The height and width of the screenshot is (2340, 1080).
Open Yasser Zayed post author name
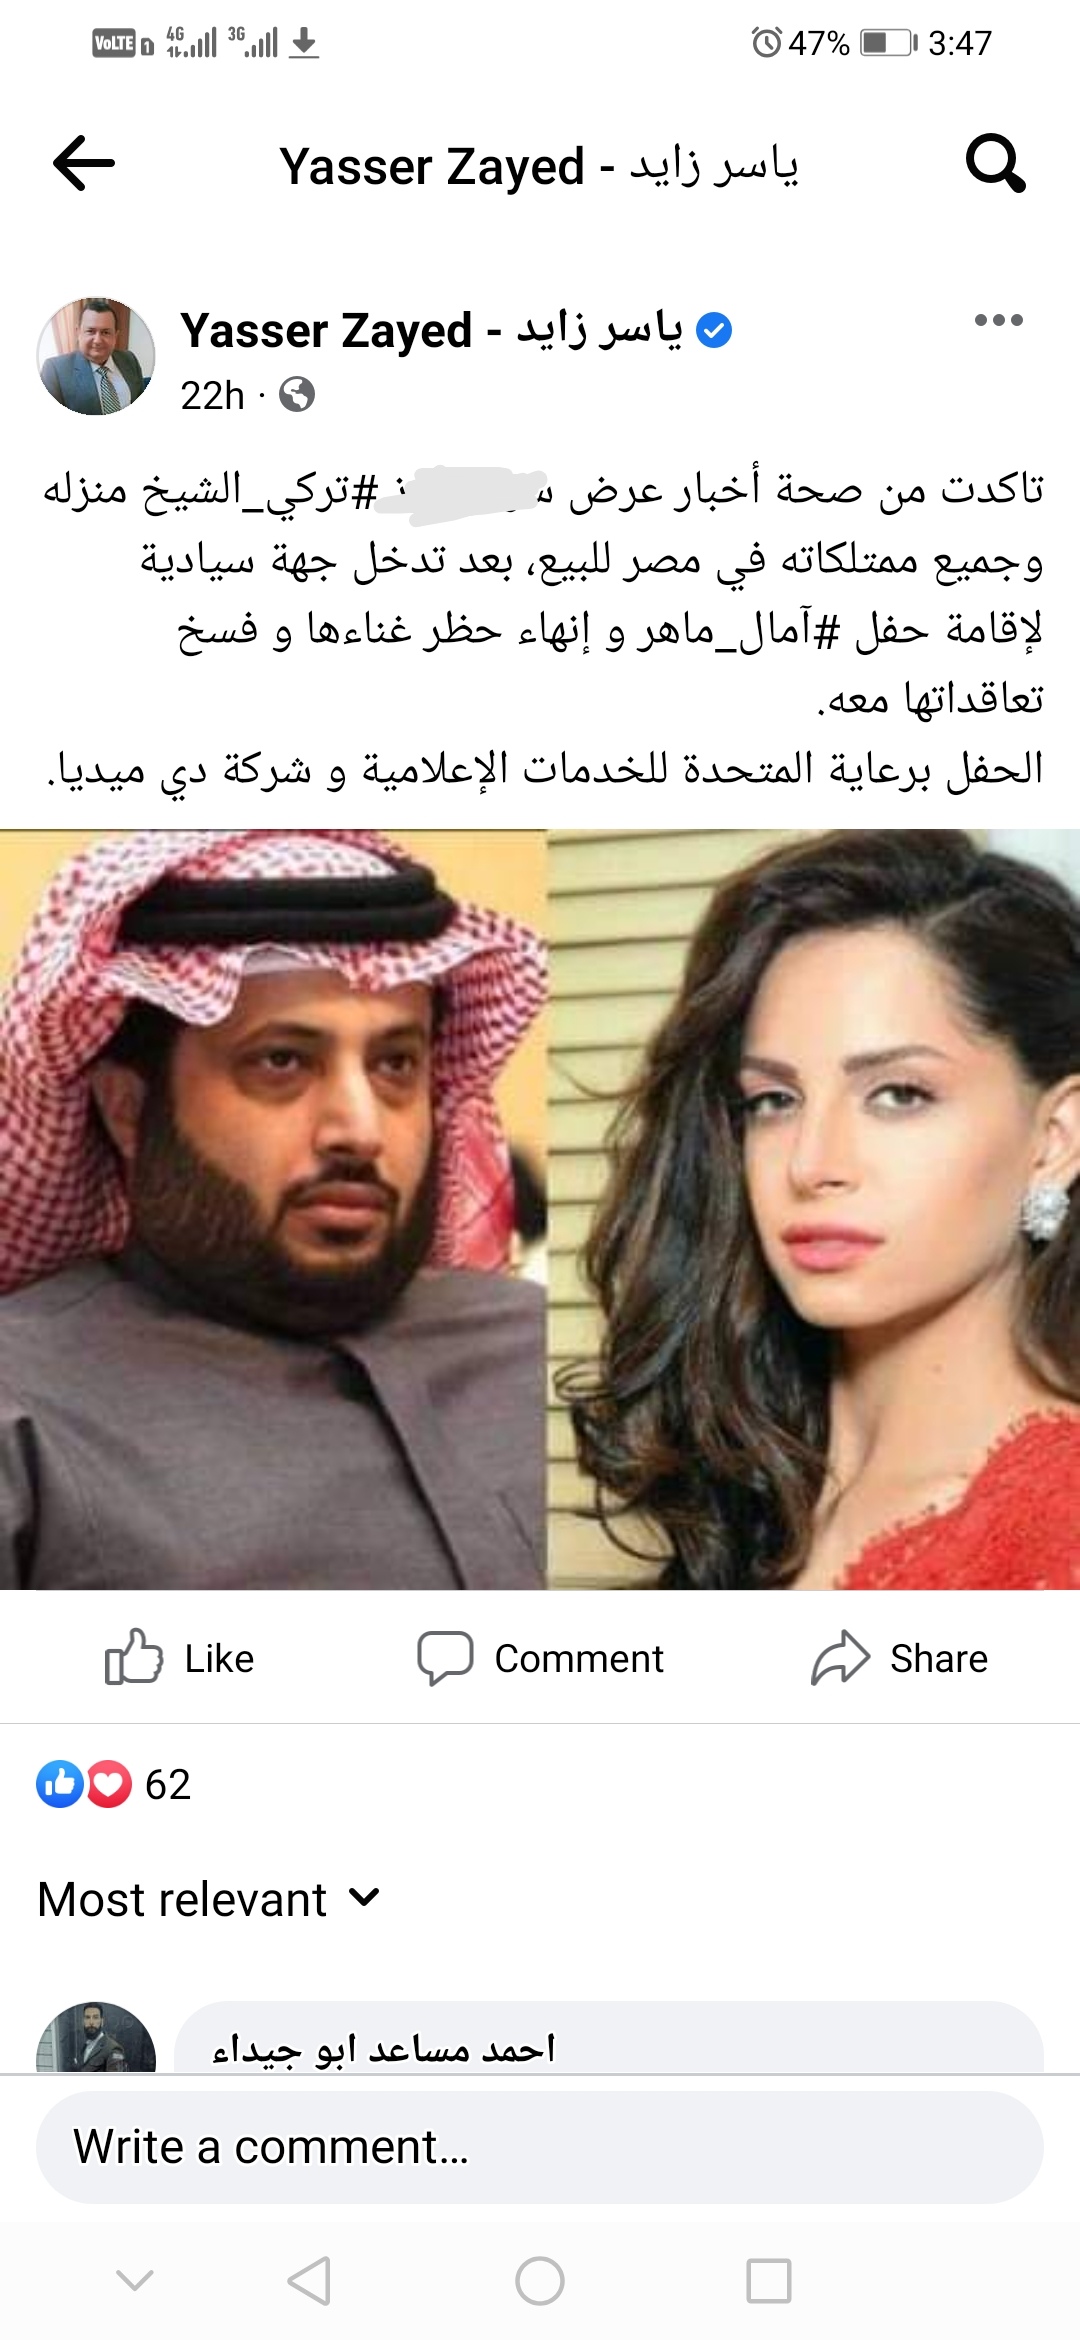pyautogui.click(x=432, y=330)
